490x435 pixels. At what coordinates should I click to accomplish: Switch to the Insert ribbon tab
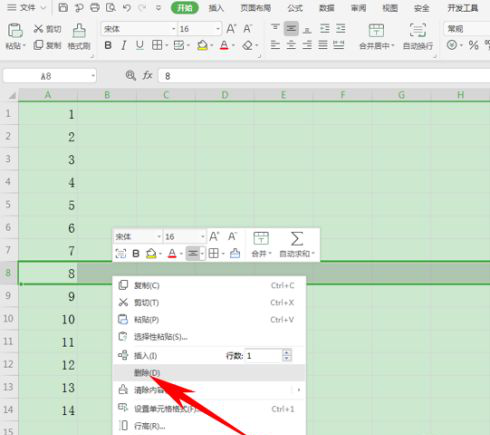coord(216,8)
